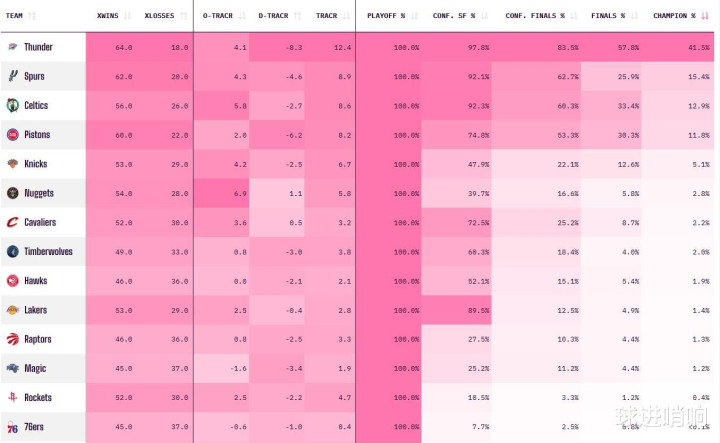Click the Nuggets team logo

(x=12, y=193)
